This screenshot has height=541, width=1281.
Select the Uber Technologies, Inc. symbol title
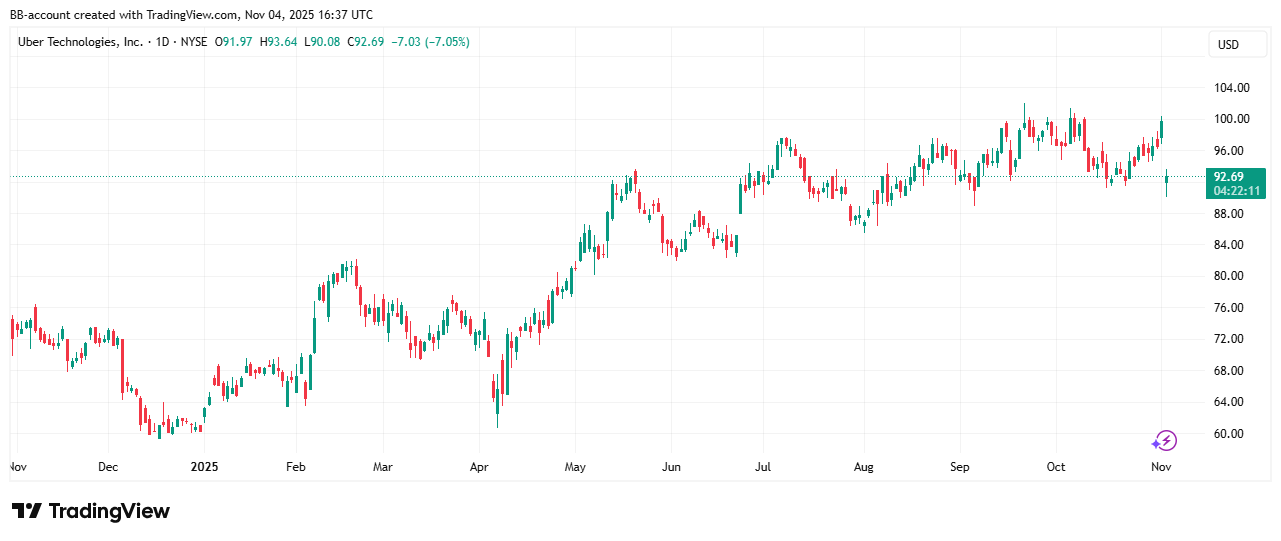(80, 42)
